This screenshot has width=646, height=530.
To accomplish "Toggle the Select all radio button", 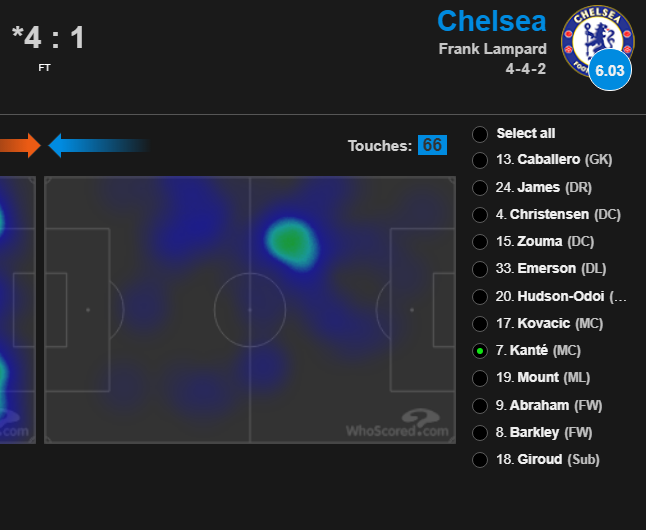I will tap(480, 134).
